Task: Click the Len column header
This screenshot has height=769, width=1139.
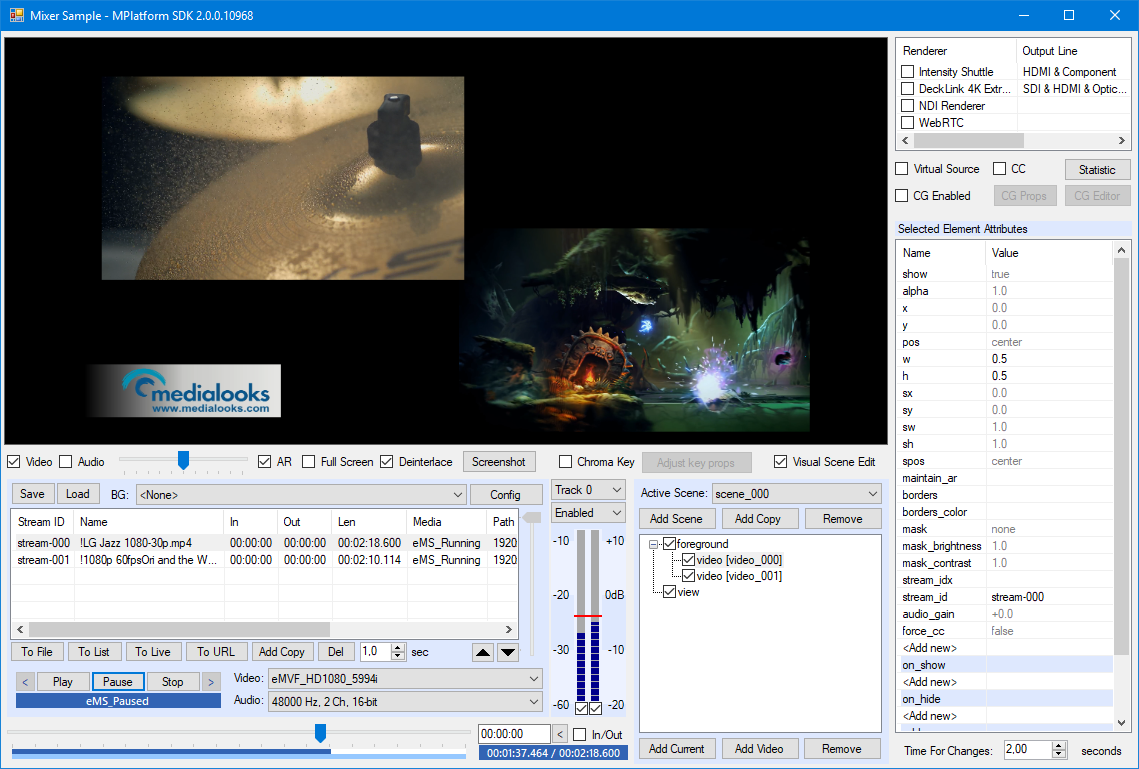Action: [x=370, y=522]
